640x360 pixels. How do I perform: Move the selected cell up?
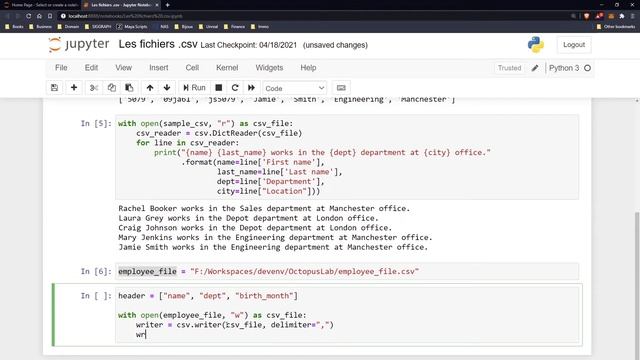pos(150,88)
